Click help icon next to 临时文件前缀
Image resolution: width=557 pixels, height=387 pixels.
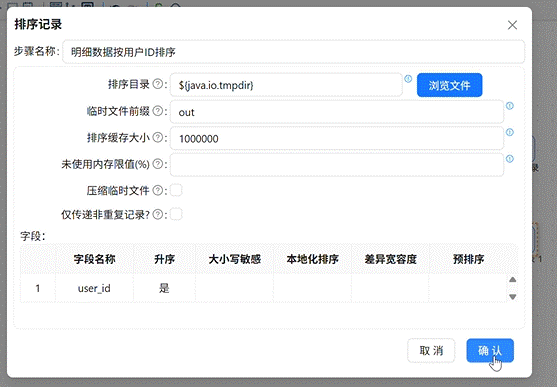157,111
